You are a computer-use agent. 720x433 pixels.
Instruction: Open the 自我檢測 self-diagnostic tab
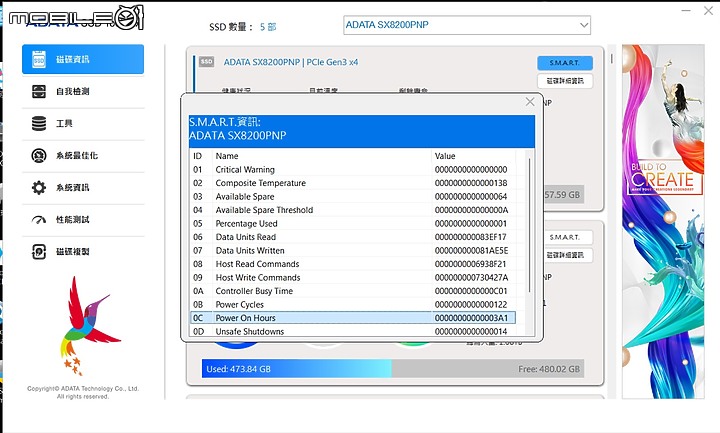pyautogui.click(x=83, y=91)
